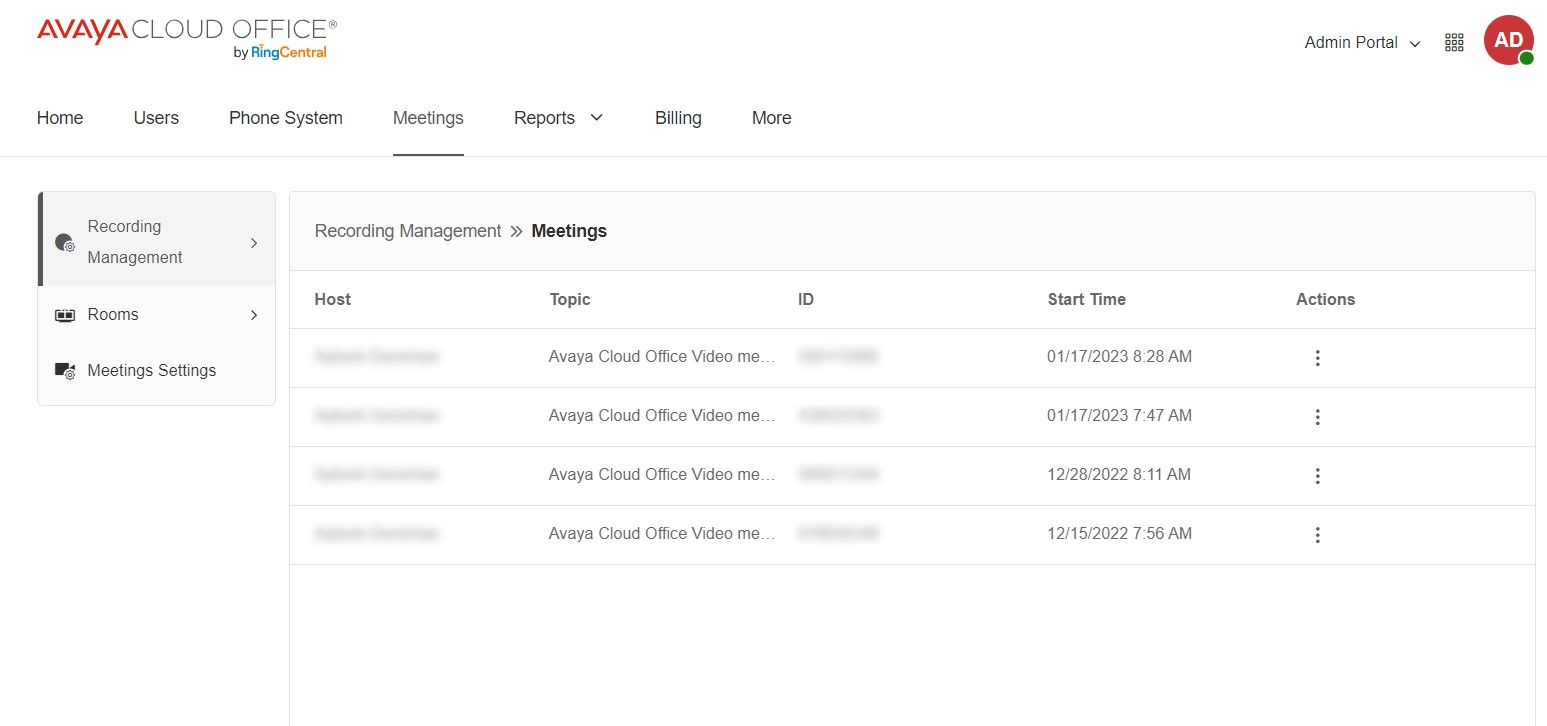1547x726 pixels.
Task: Switch to the Users tab
Action: coord(156,118)
